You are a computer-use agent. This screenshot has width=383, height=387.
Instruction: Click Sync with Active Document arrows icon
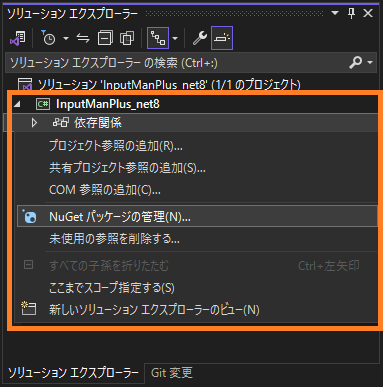click(x=83, y=38)
